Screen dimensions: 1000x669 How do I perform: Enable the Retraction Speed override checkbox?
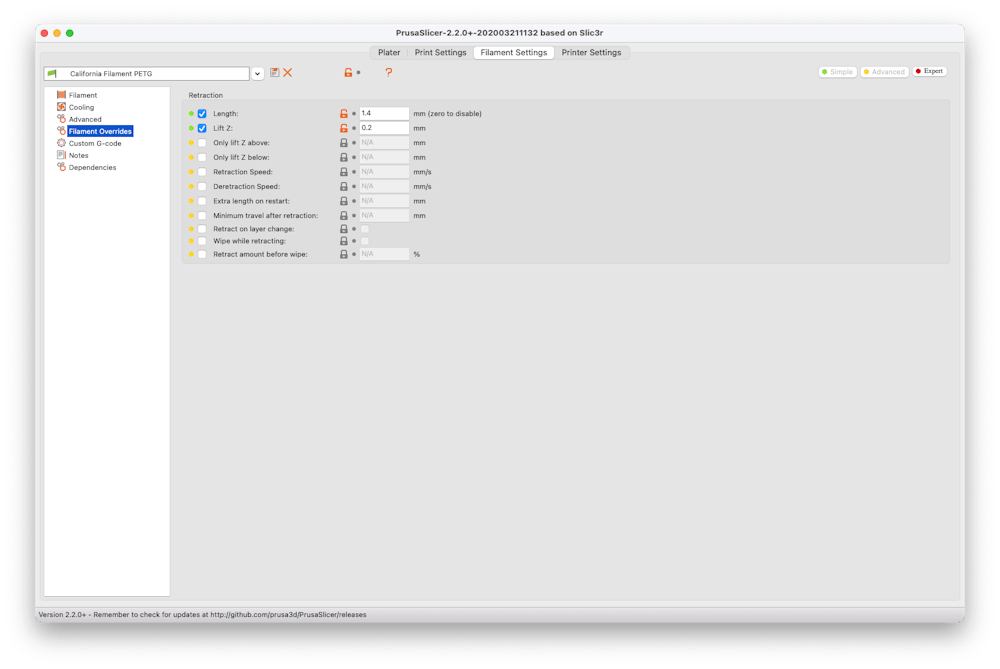(x=202, y=172)
